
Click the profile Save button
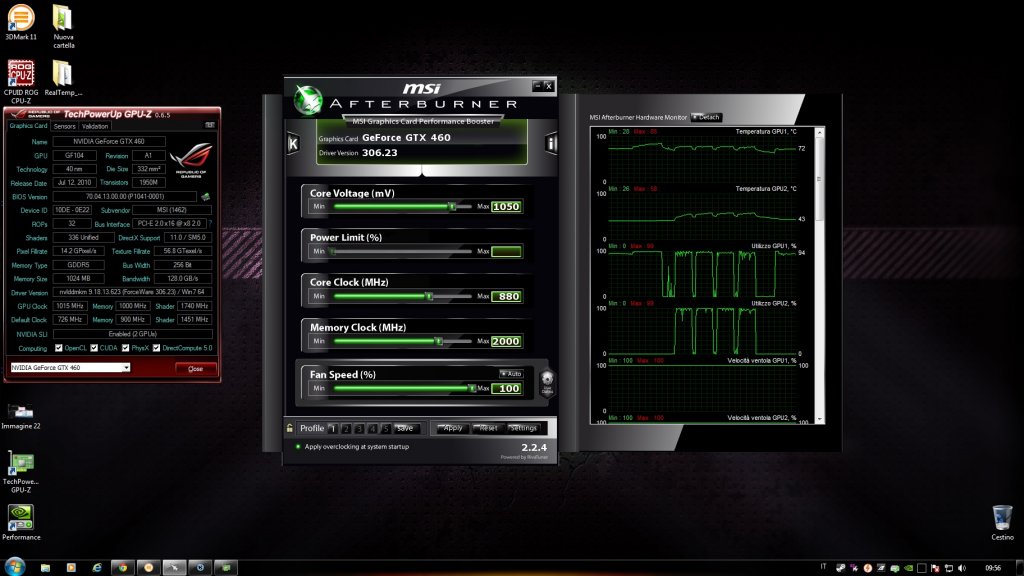[405, 428]
